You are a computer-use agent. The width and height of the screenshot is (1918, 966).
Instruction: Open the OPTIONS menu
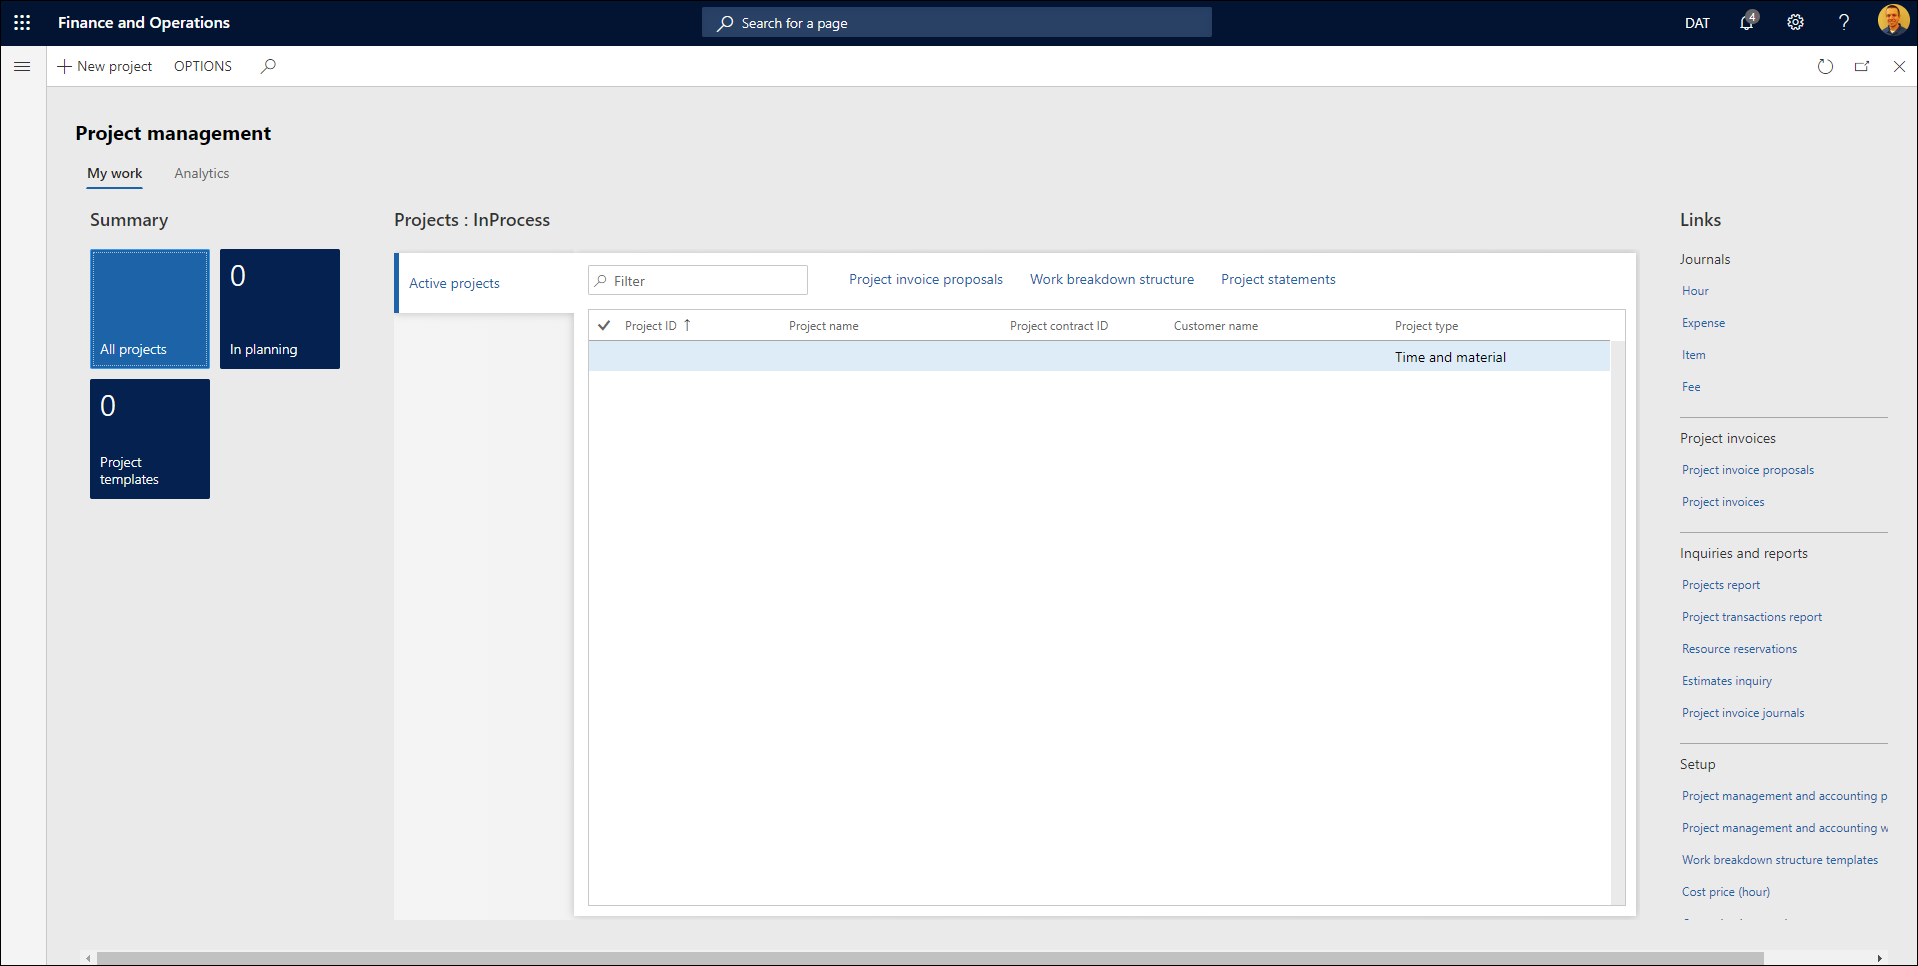(x=203, y=66)
